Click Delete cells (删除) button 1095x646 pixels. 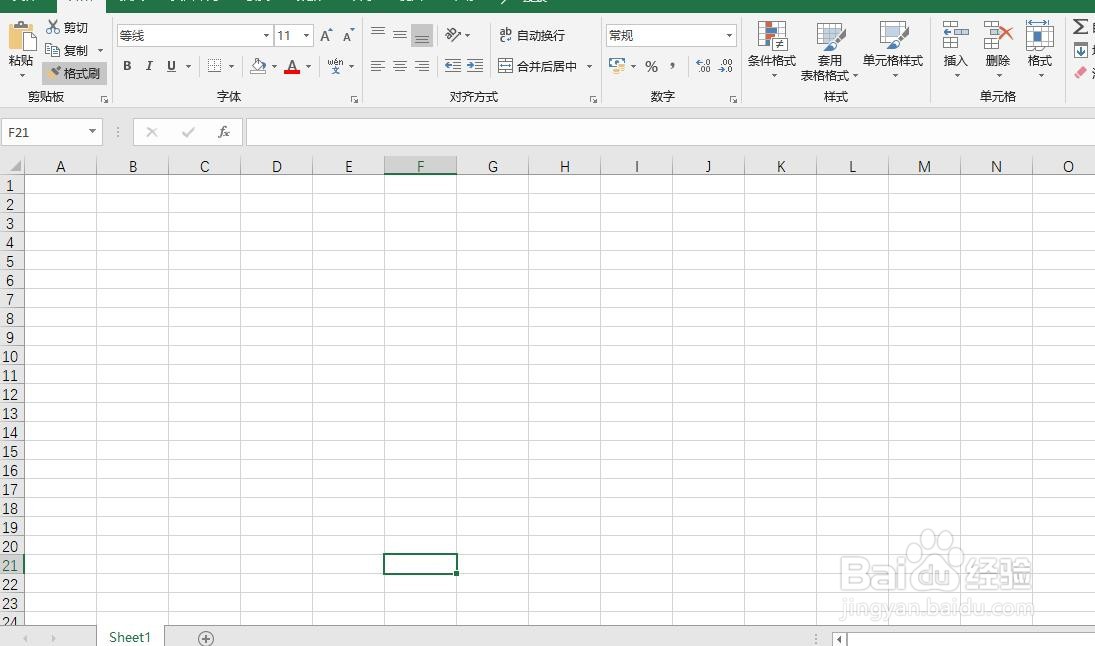[998, 49]
